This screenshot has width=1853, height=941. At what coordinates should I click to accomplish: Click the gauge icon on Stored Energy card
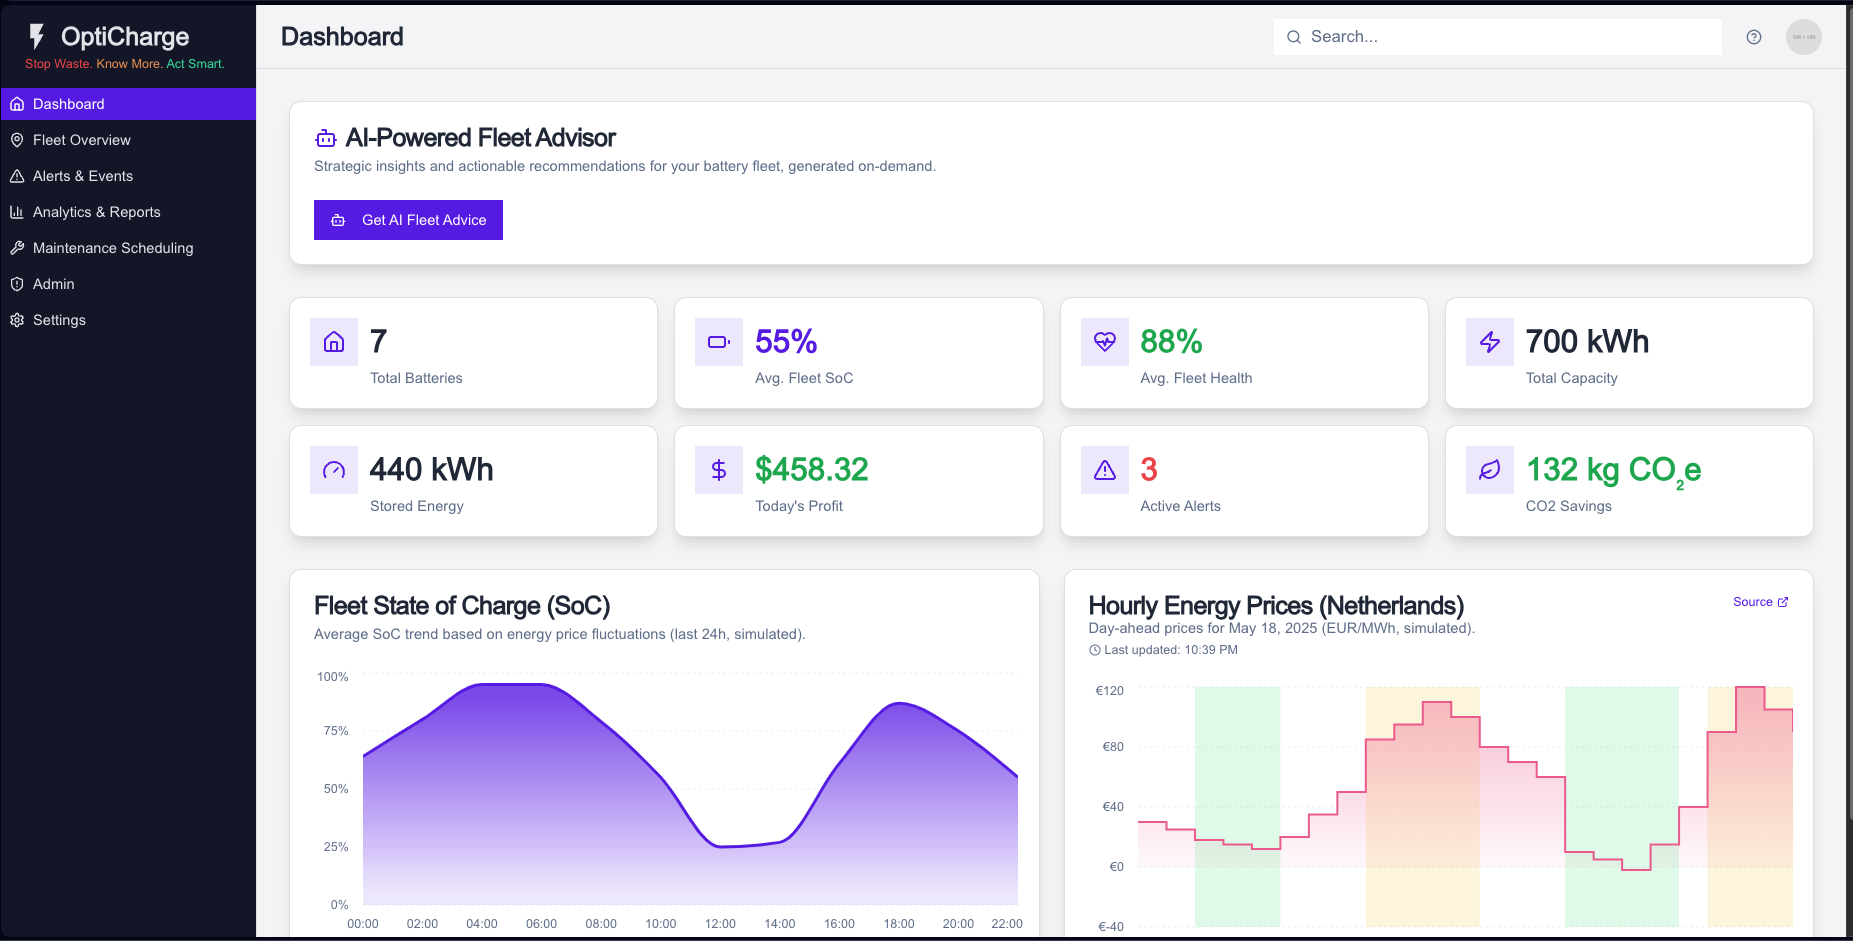pos(333,469)
